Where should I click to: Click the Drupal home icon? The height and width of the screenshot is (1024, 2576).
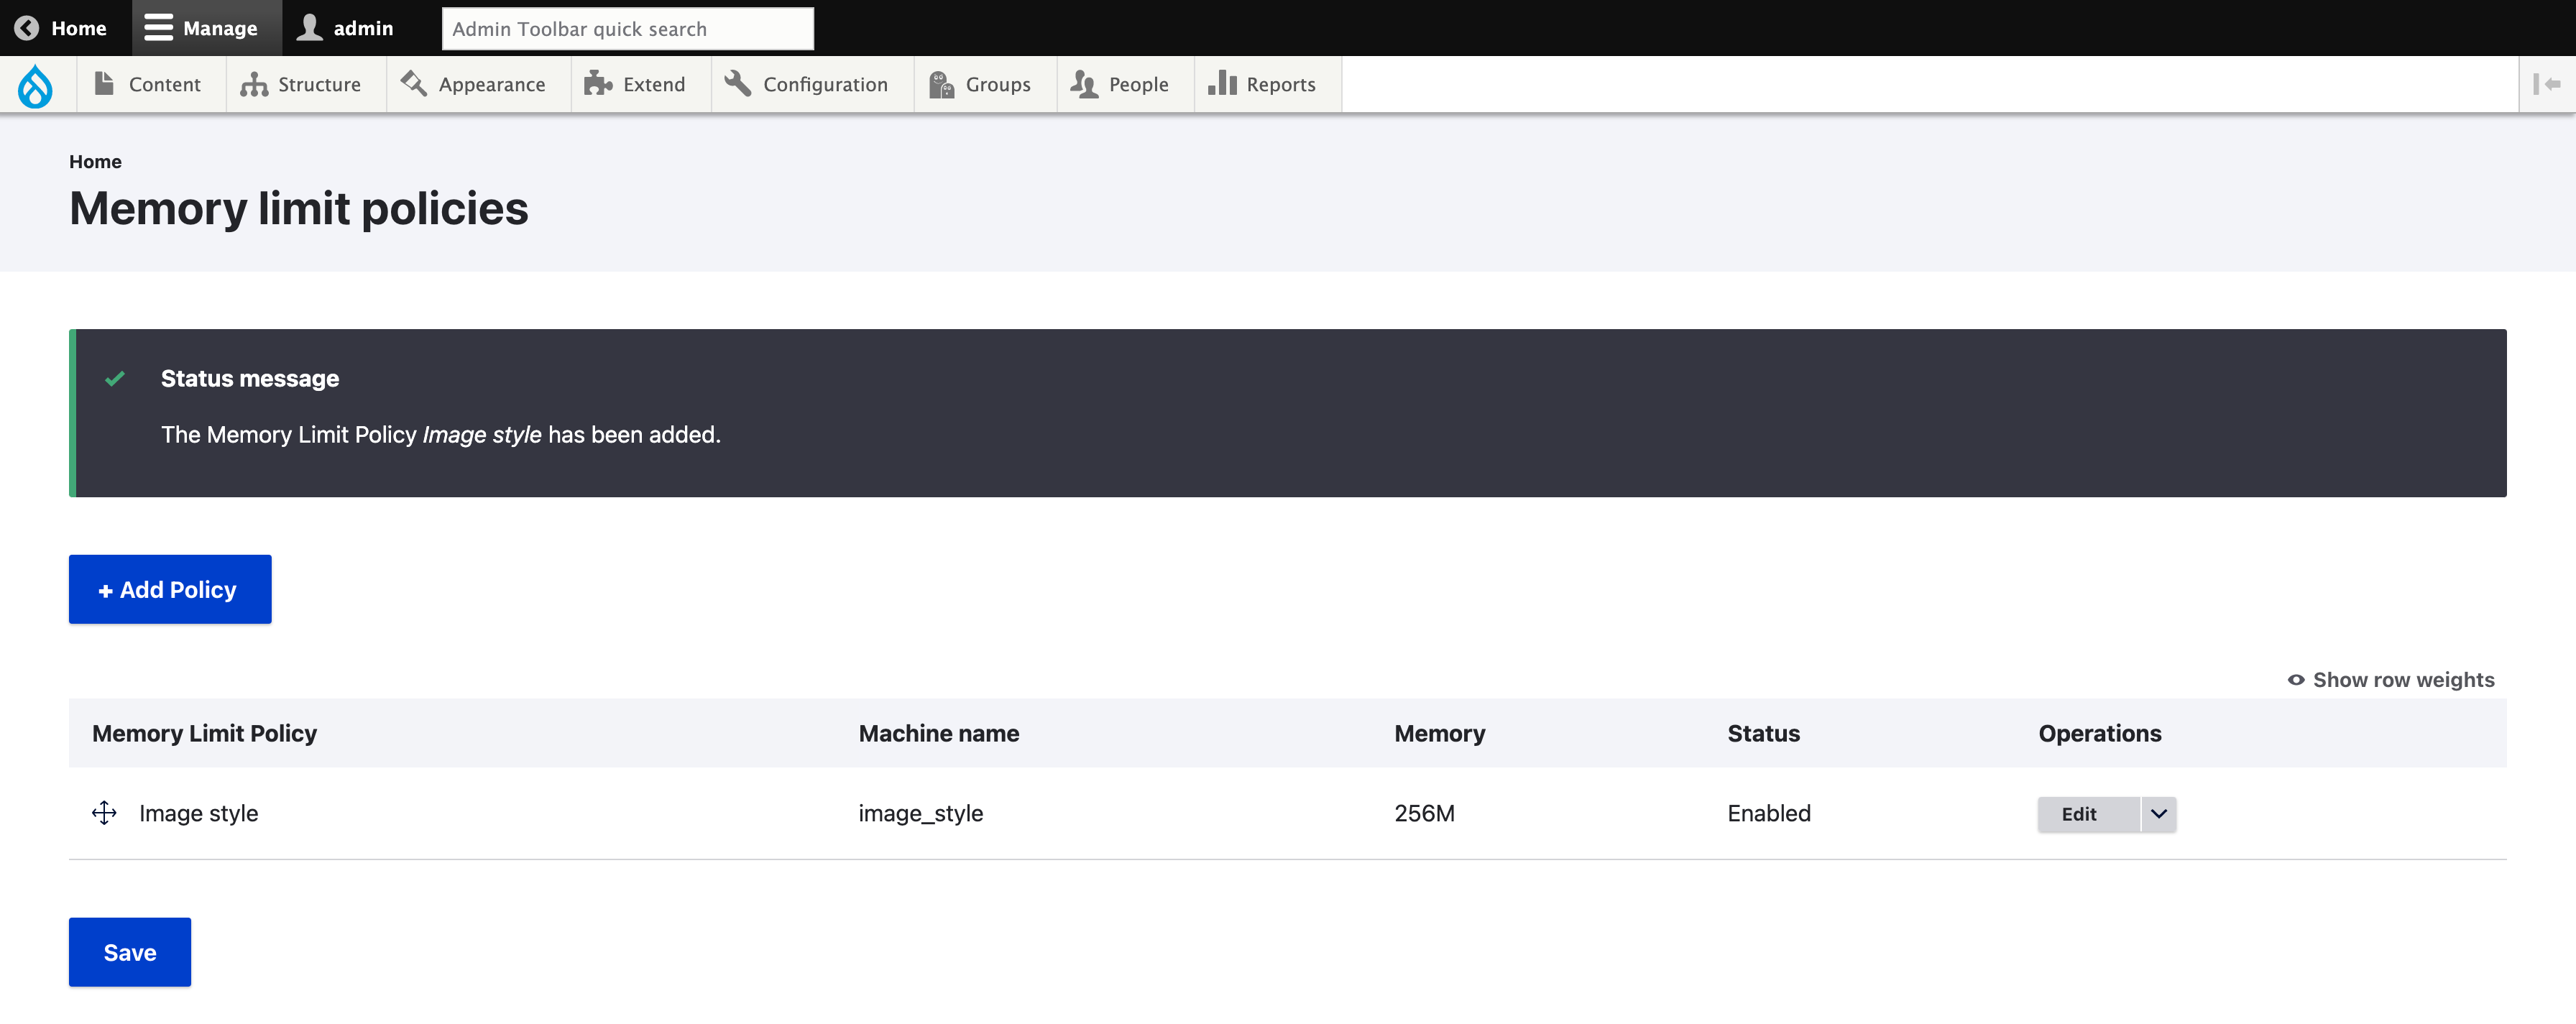coord(34,84)
